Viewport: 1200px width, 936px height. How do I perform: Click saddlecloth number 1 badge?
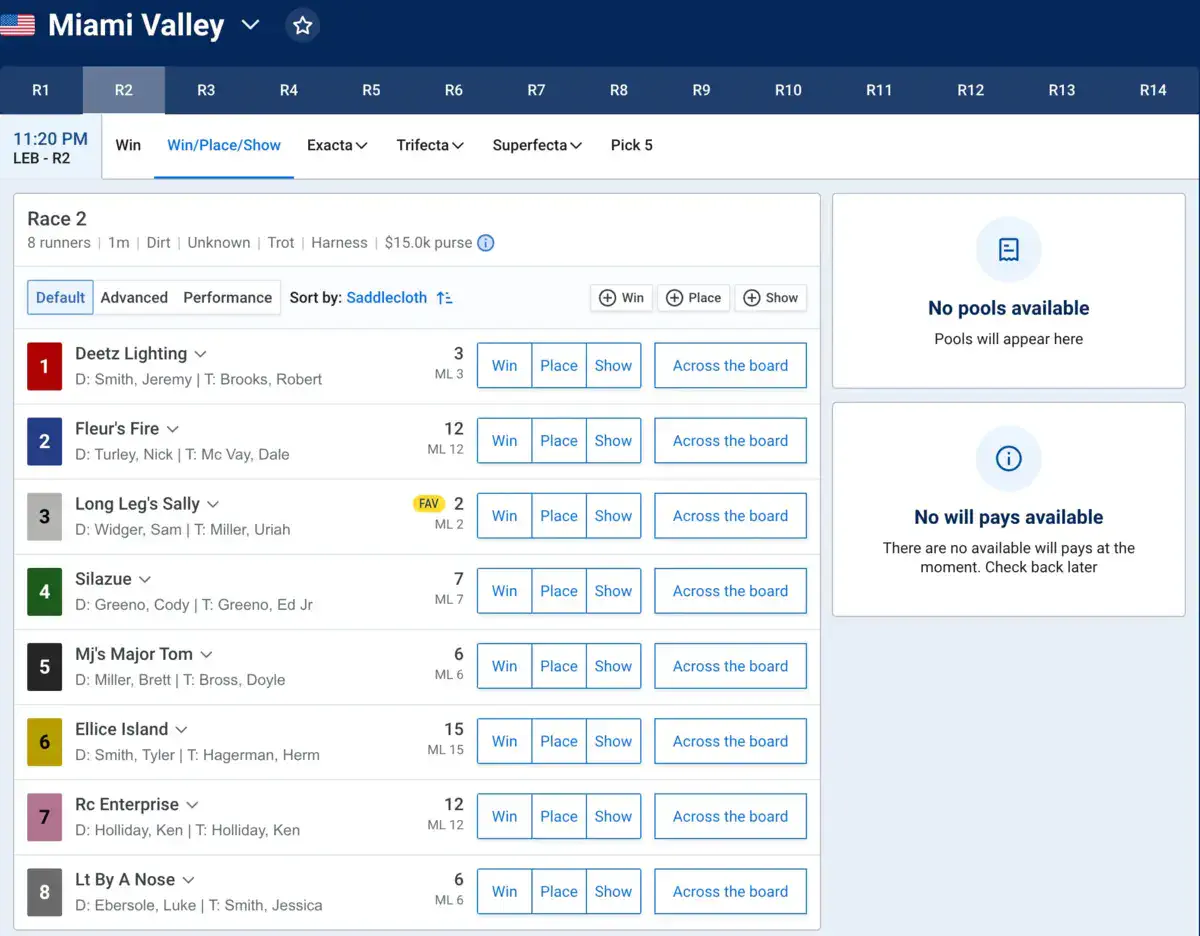[44, 366]
